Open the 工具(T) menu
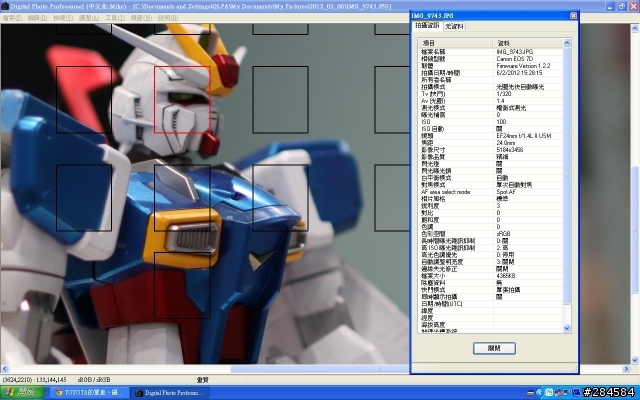Image resolution: width=640 pixels, height=400 pixels. tap(115, 18)
